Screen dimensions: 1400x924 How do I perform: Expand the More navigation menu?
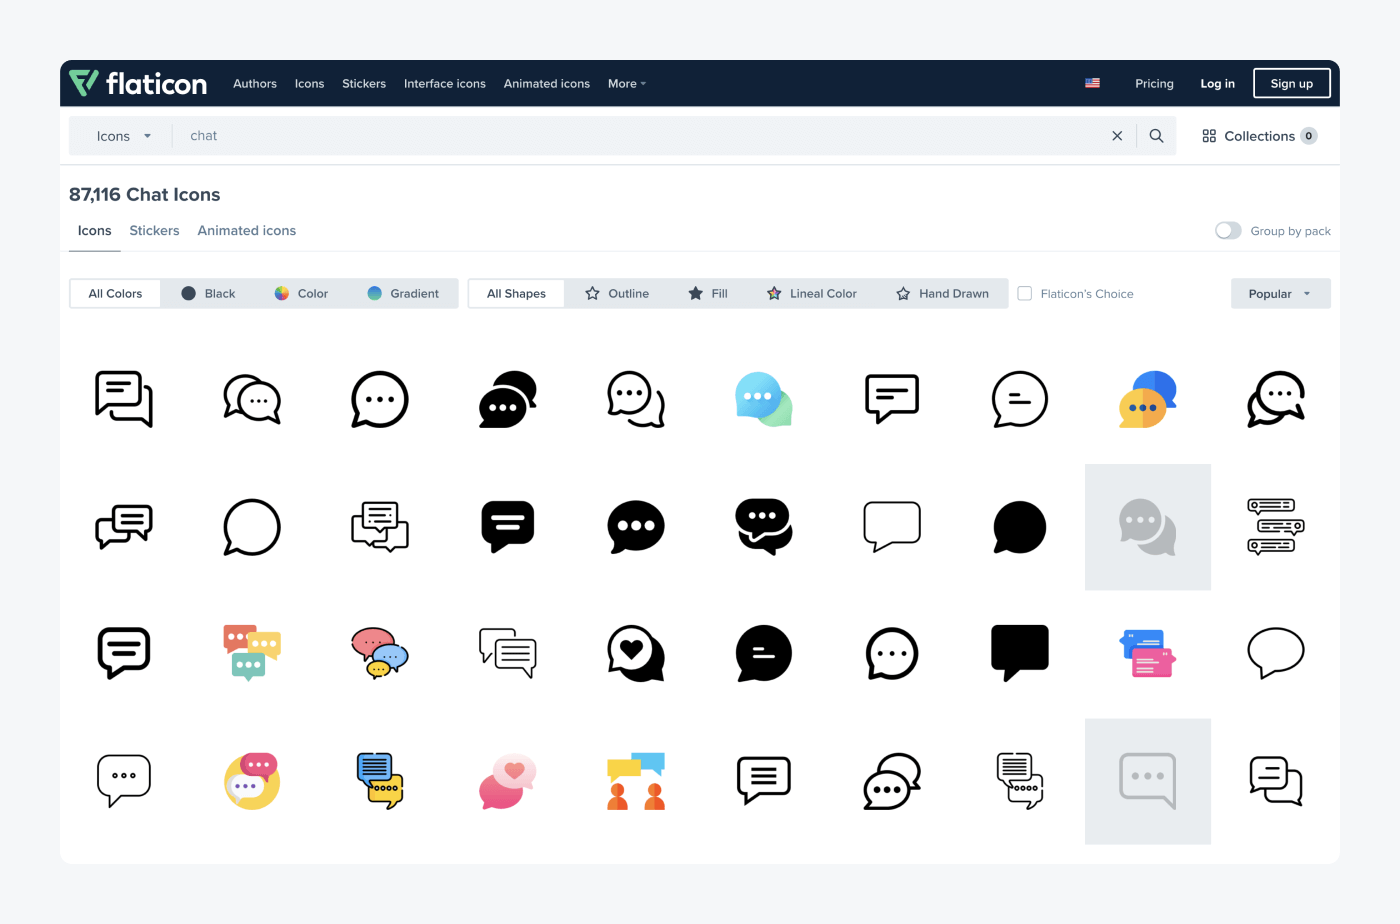[626, 84]
